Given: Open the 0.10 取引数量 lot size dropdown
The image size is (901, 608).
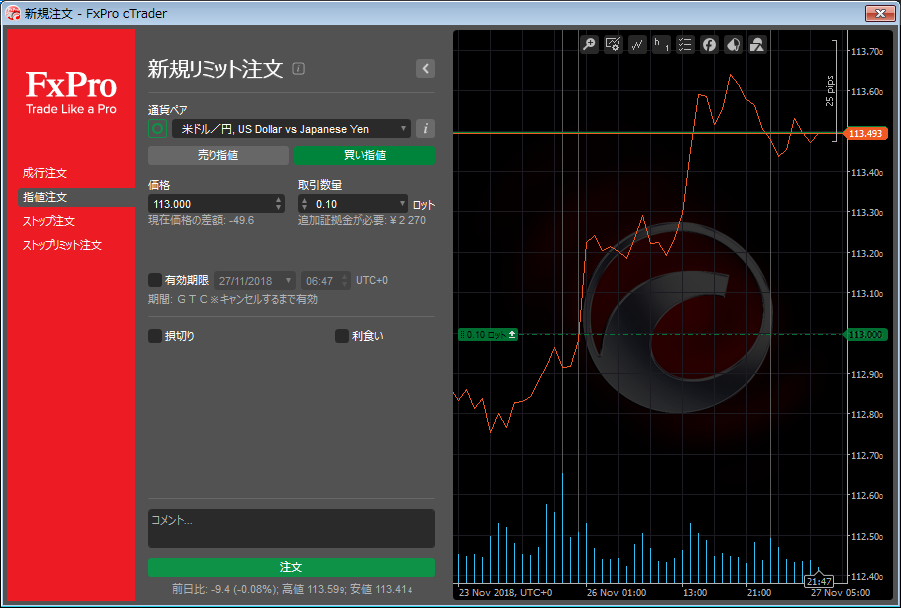Looking at the screenshot, I should tap(402, 203).
